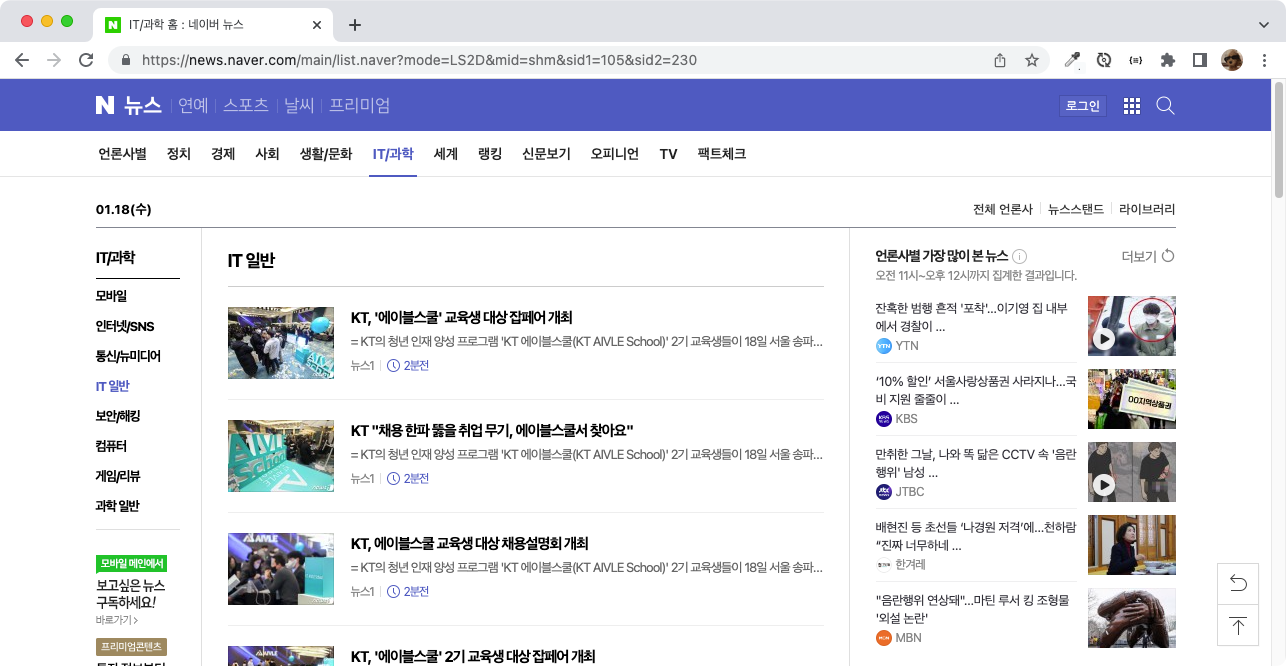Click the JTBC press logo icon
This screenshot has width=1286, height=666.
click(x=883, y=492)
